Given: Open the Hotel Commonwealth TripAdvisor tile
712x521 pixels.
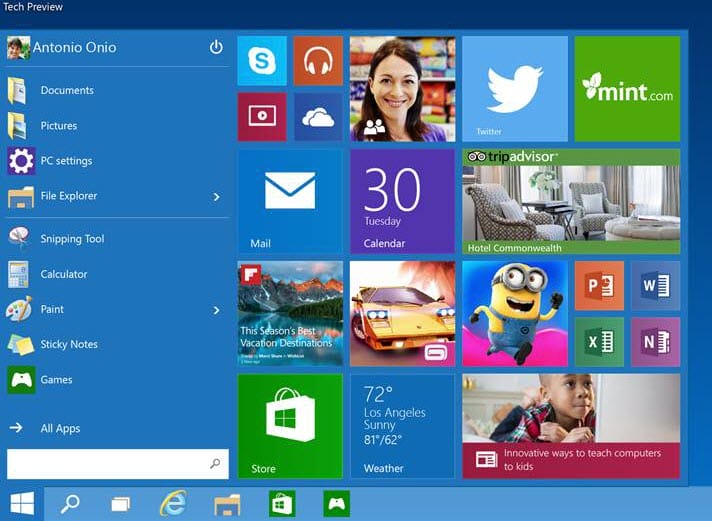Looking at the screenshot, I should click(x=571, y=201).
